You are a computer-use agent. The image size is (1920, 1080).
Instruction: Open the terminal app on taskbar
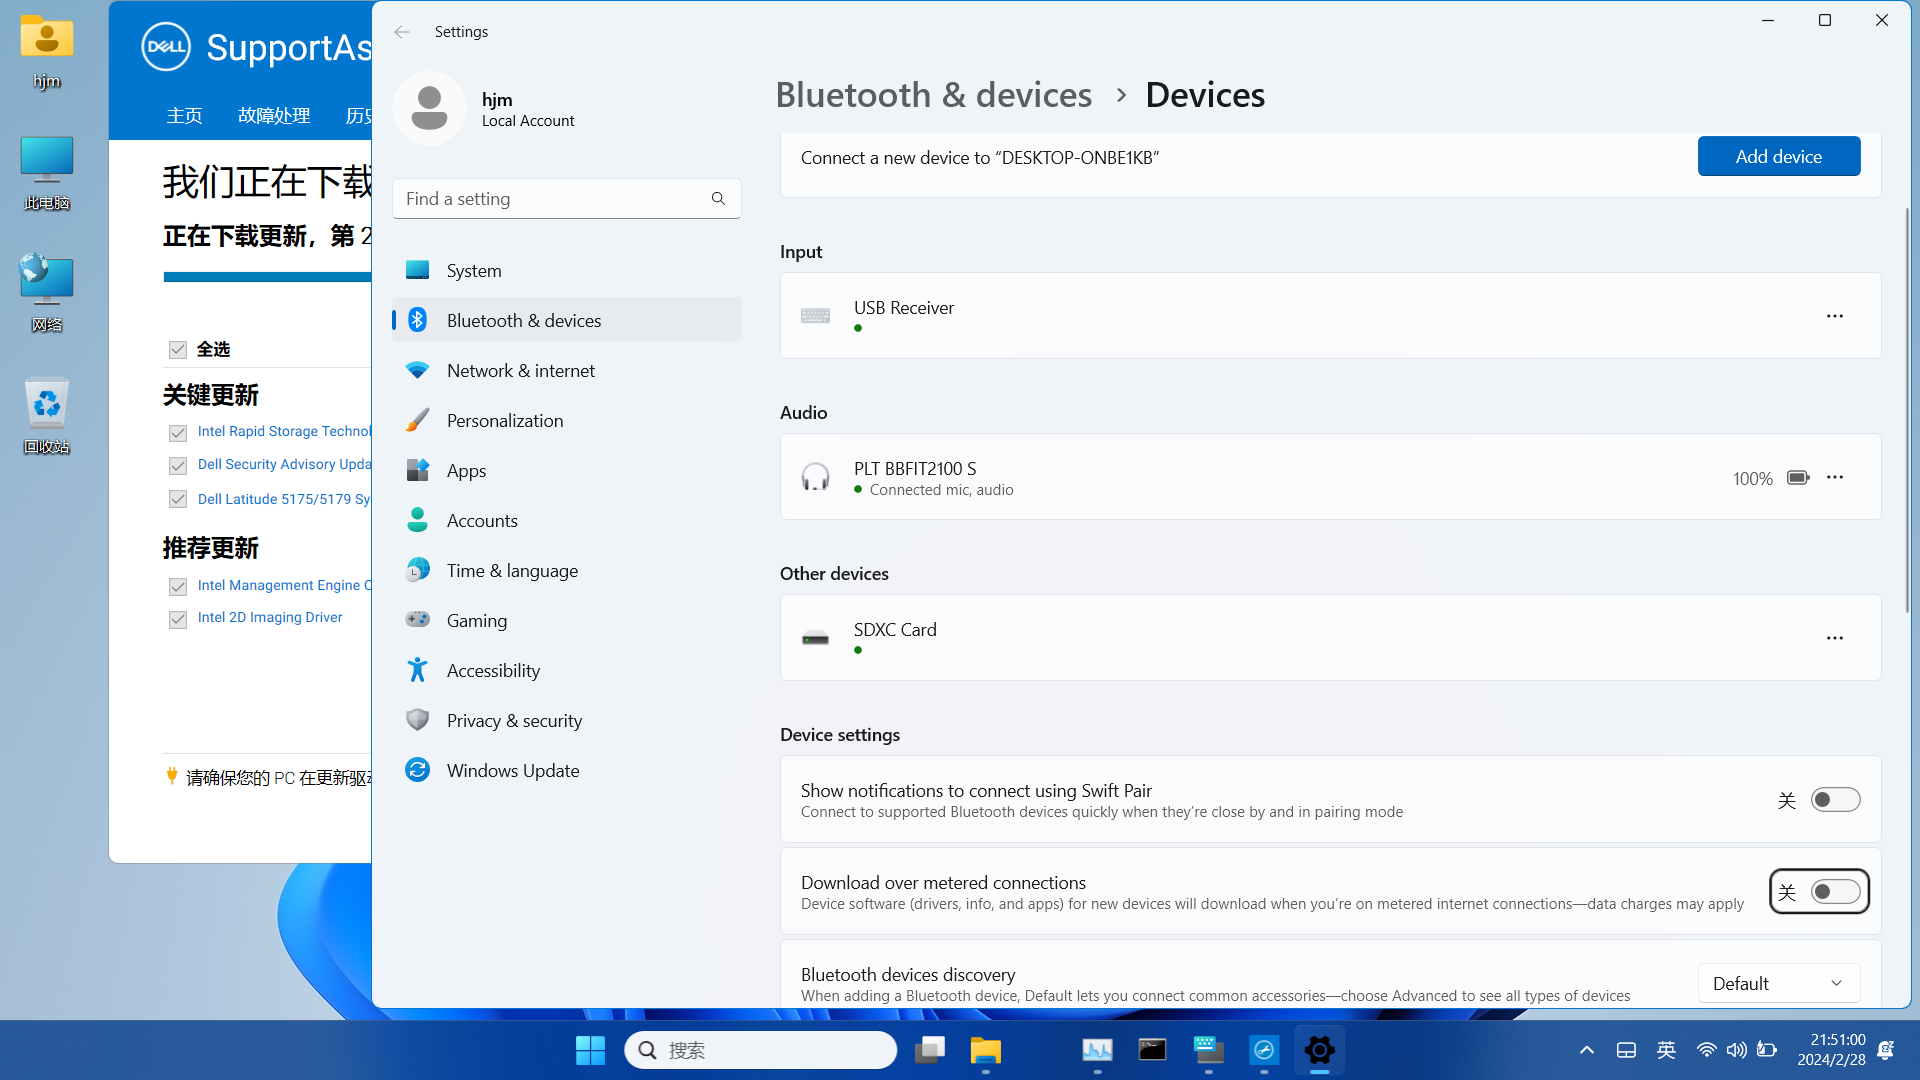point(1152,1050)
